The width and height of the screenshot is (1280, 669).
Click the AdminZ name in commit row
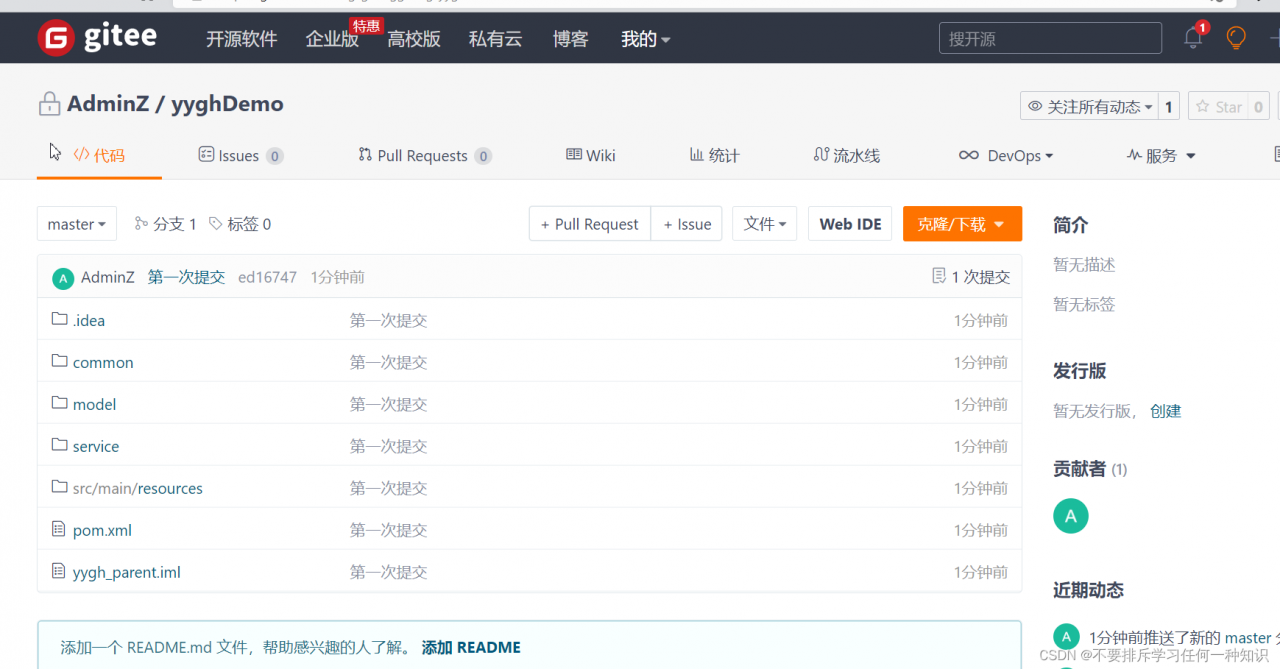(x=108, y=277)
